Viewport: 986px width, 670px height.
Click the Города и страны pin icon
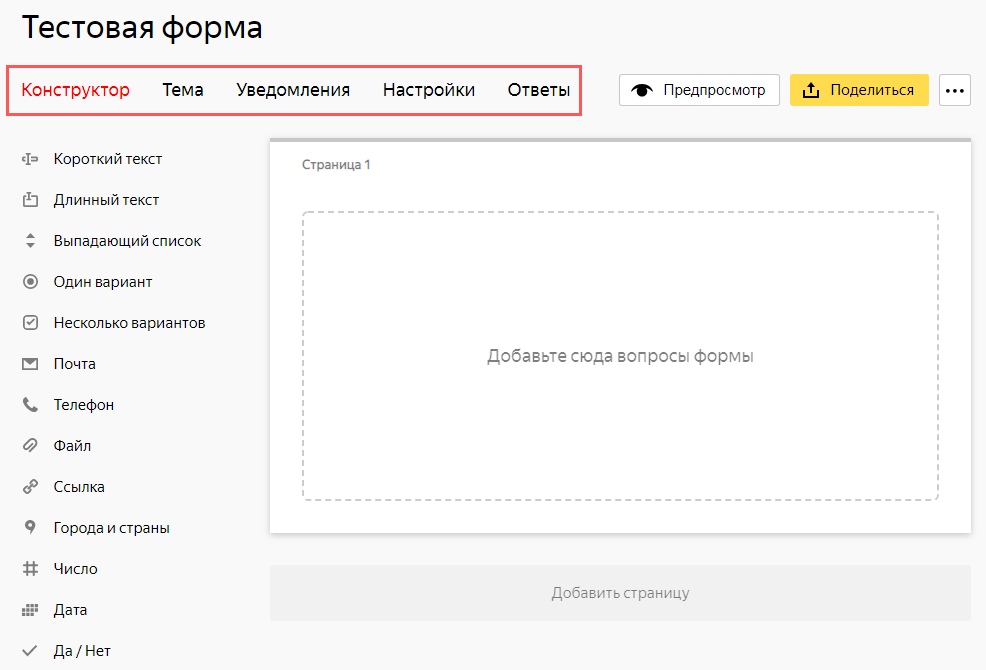[x=30, y=528]
